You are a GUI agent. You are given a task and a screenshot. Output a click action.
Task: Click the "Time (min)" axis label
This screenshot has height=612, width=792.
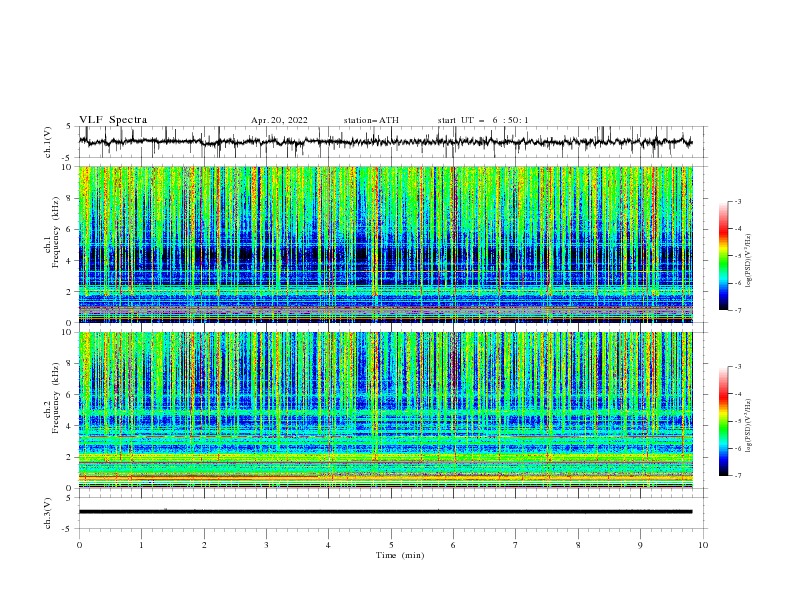click(400, 555)
